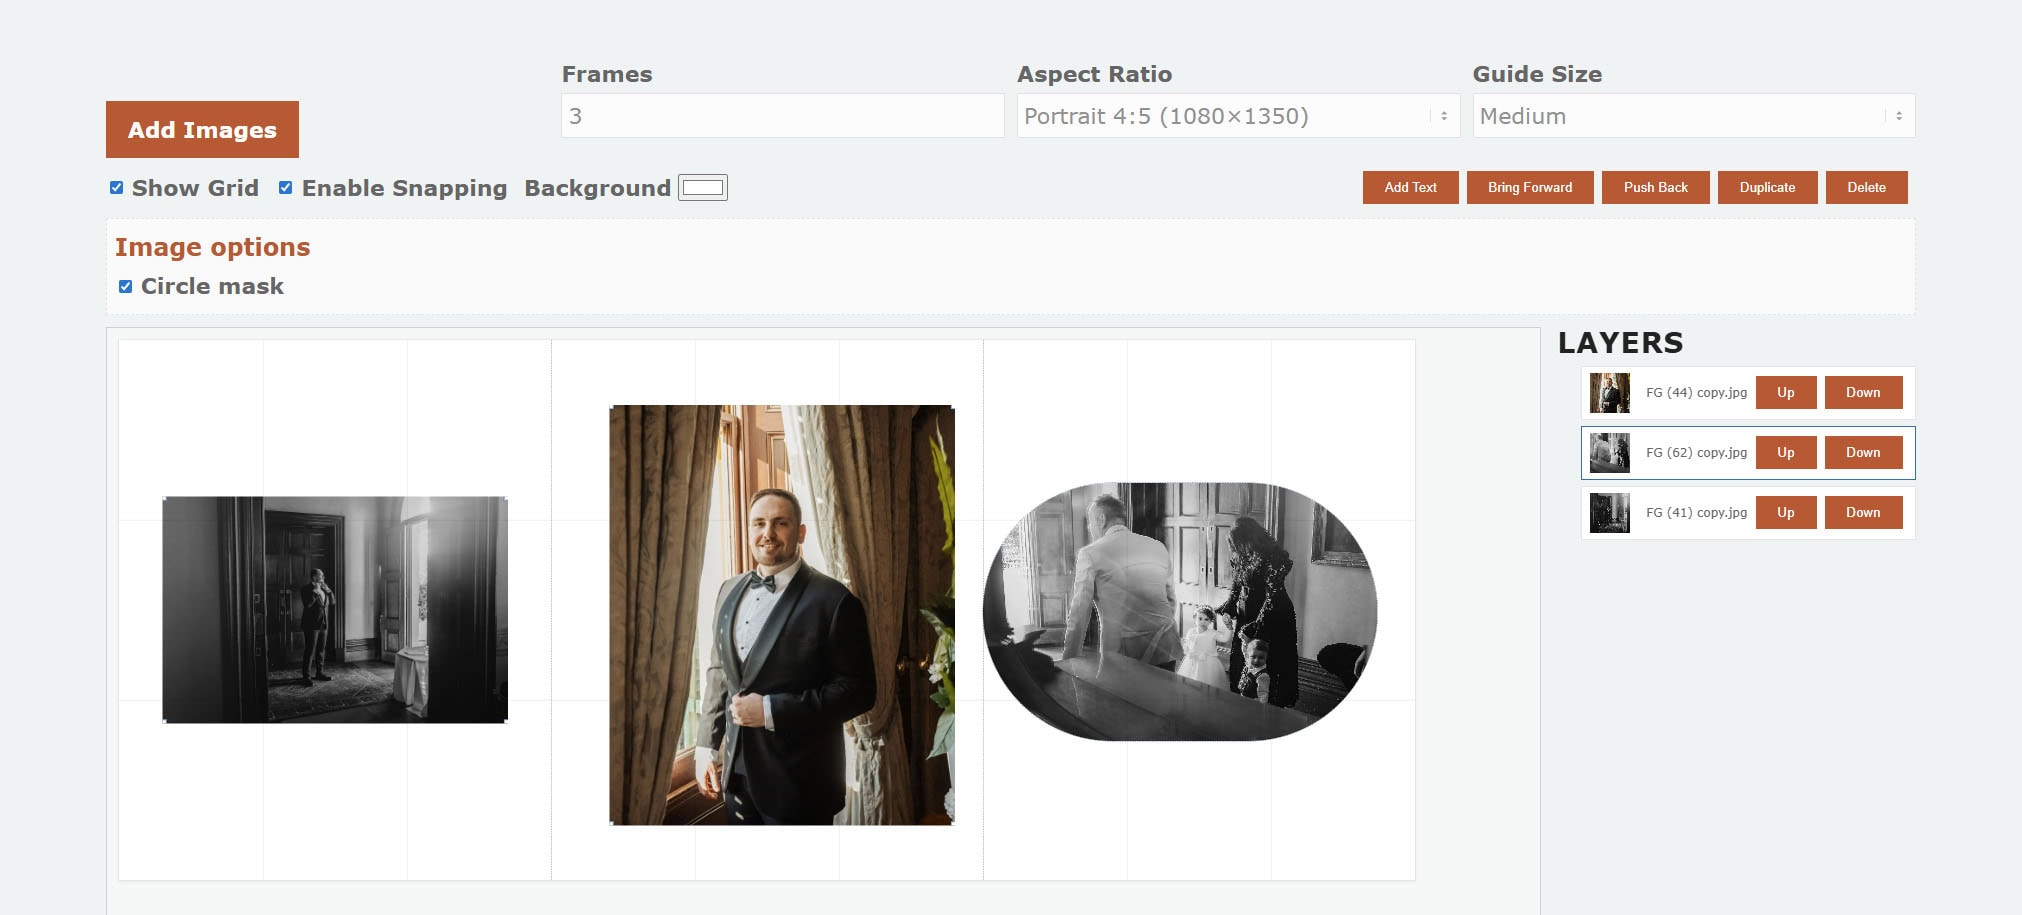Open the Background color picker
The height and width of the screenshot is (915, 2022).
tap(703, 187)
